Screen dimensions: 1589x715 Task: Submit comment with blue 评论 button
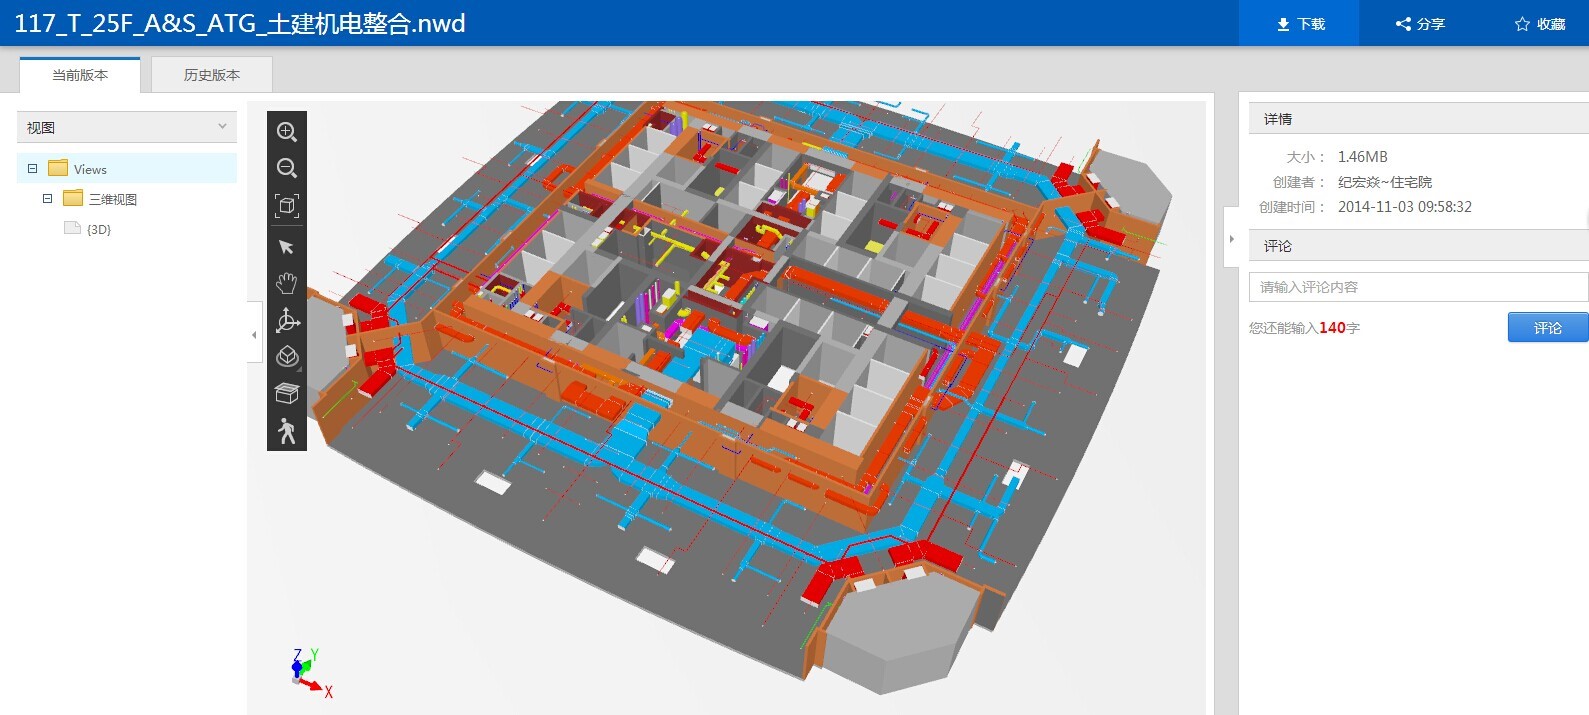click(1547, 328)
